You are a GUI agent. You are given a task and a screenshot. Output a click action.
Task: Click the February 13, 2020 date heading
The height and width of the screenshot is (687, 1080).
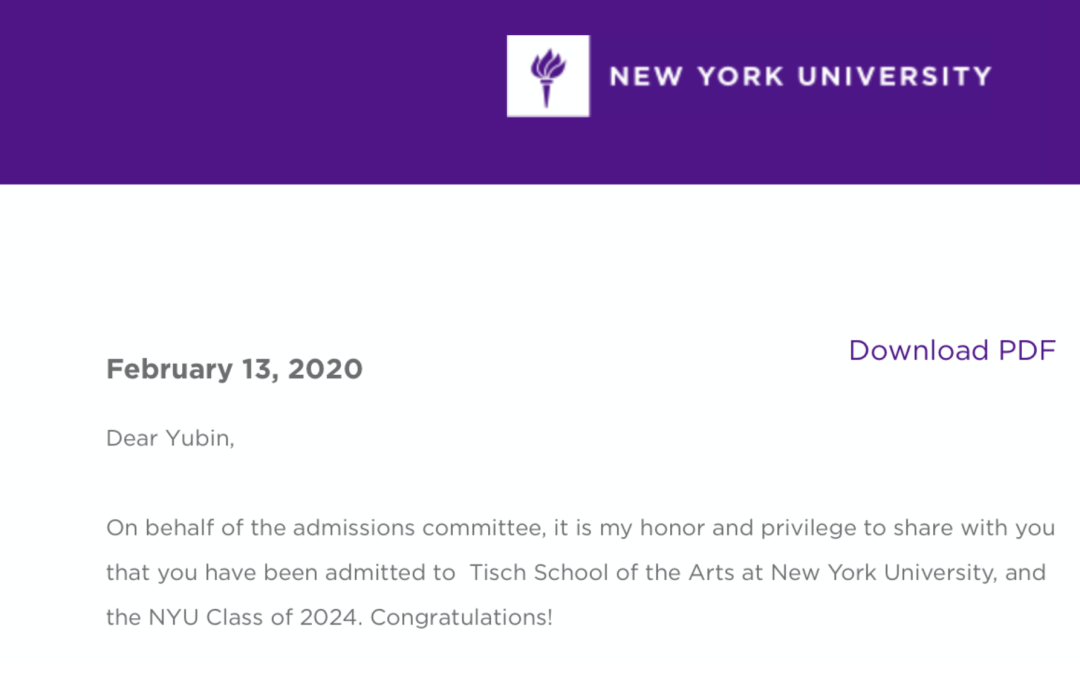[234, 369]
